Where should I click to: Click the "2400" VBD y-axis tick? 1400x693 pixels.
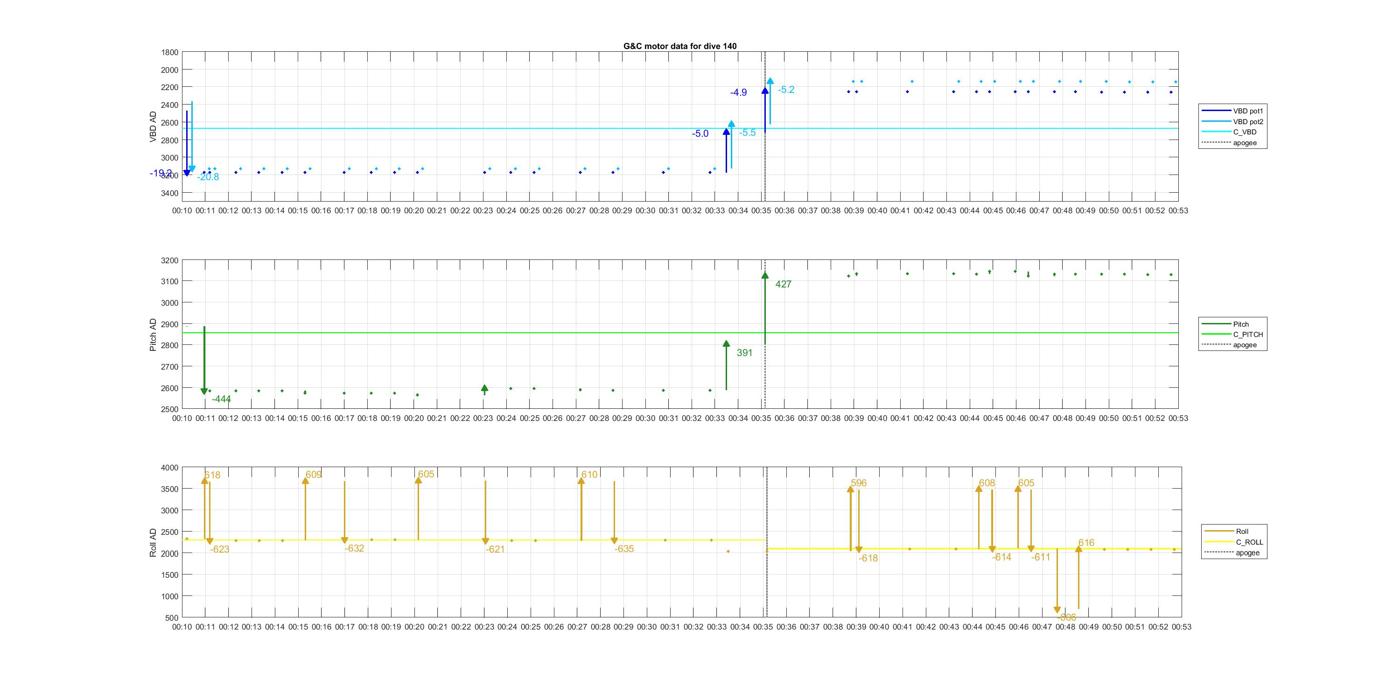pyautogui.click(x=170, y=105)
